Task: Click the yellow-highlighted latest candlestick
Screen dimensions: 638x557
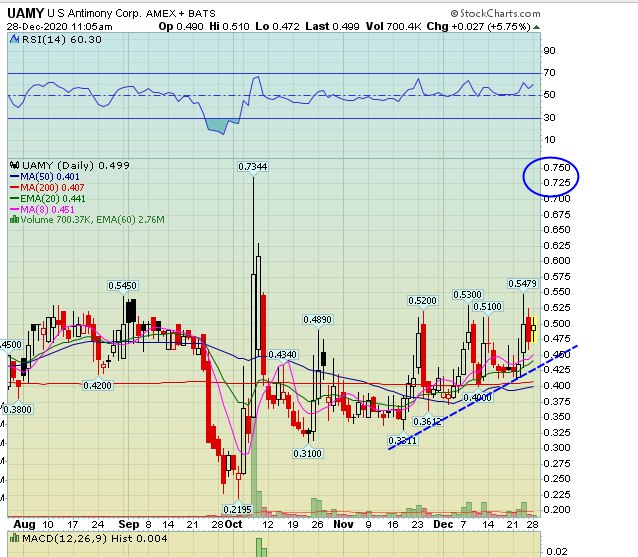Action: click(533, 328)
